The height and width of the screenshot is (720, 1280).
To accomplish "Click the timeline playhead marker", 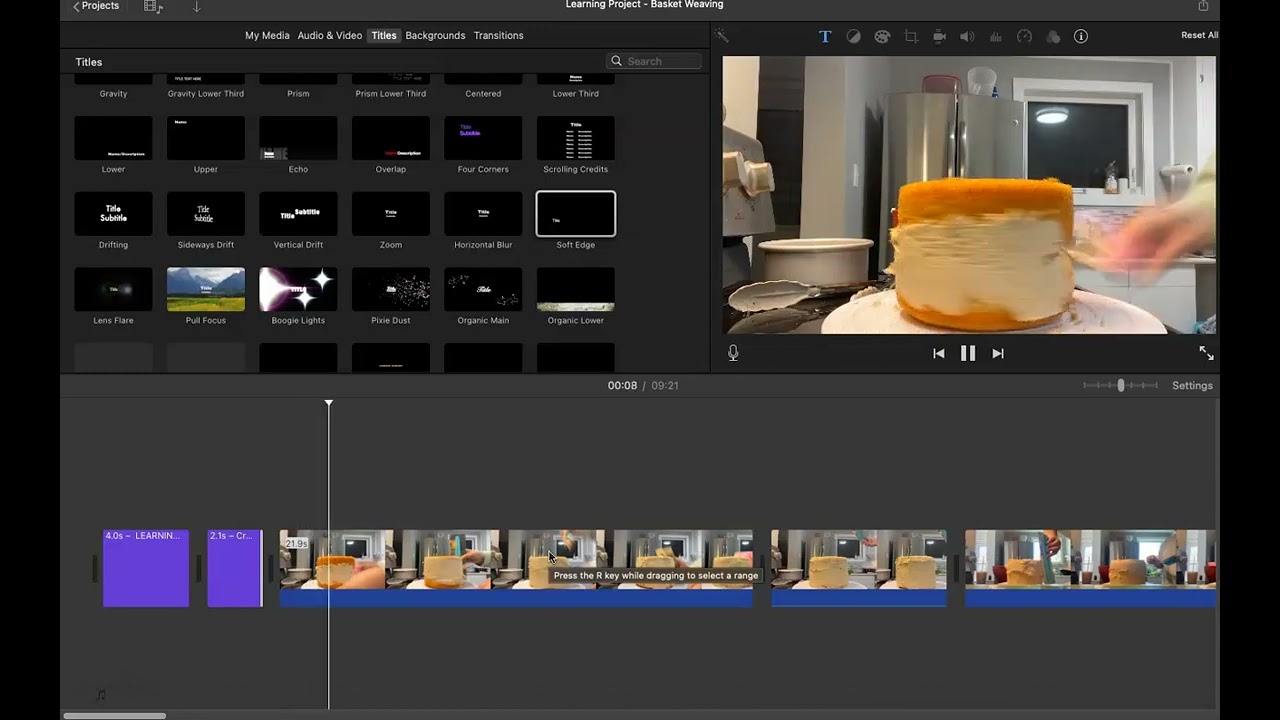I will 329,403.
